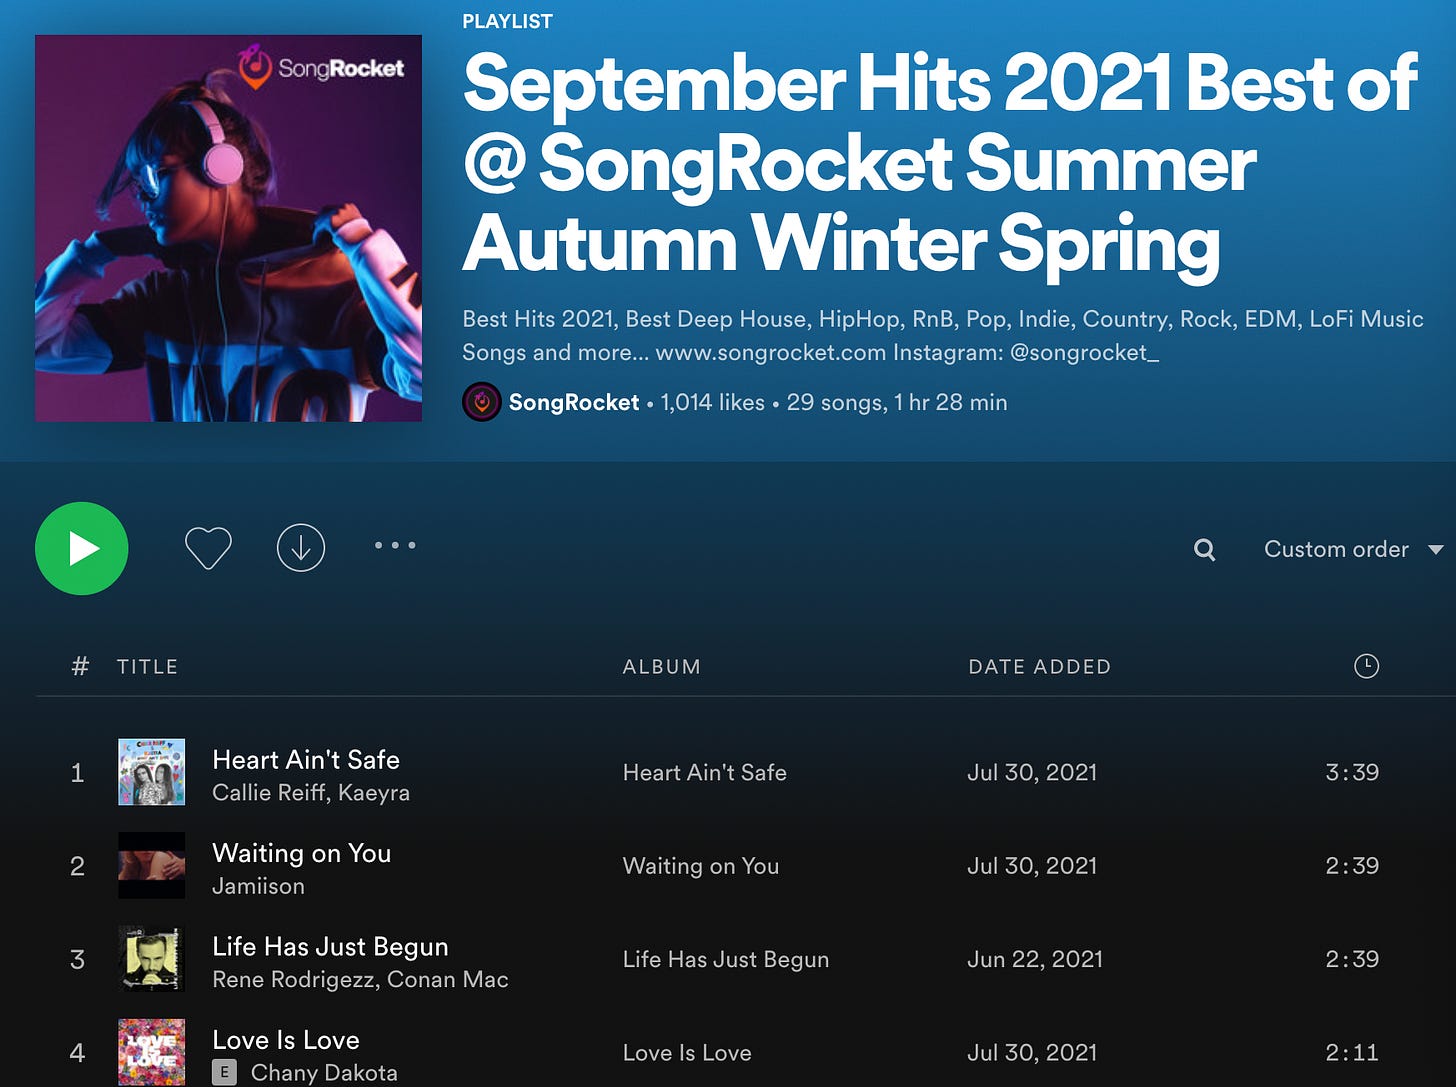Open the SongRocket profile name link
Screen dimensions: 1456x1087
pos(574,402)
